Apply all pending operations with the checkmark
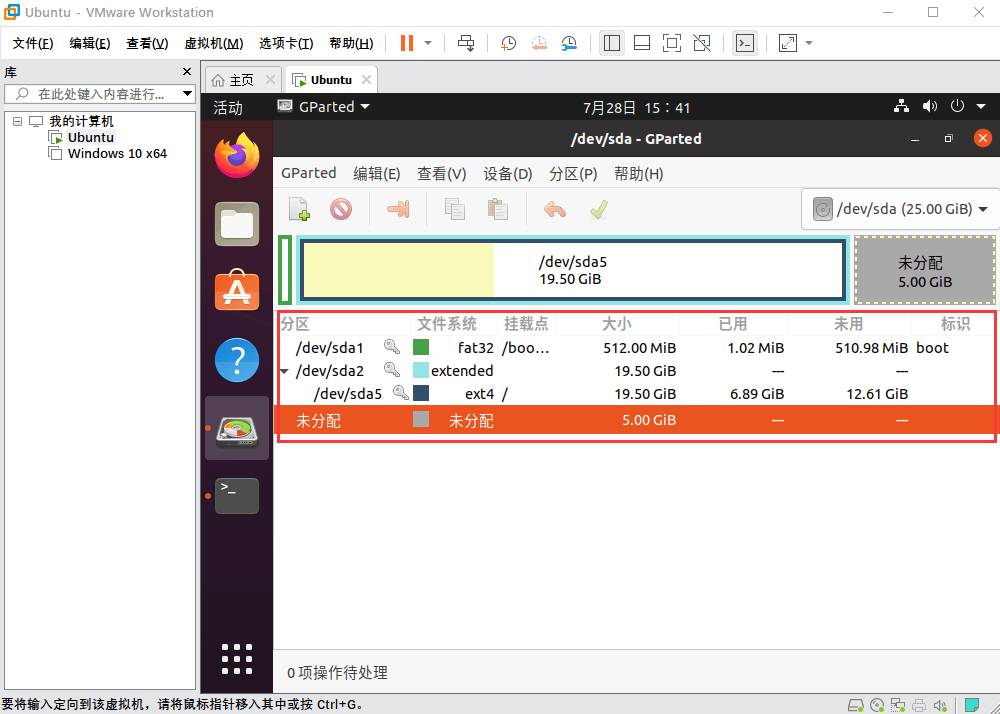This screenshot has height=714, width=1000. click(x=599, y=209)
